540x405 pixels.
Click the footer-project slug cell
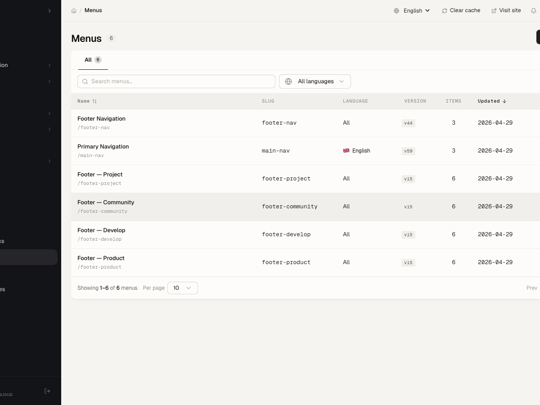pos(286,179)
